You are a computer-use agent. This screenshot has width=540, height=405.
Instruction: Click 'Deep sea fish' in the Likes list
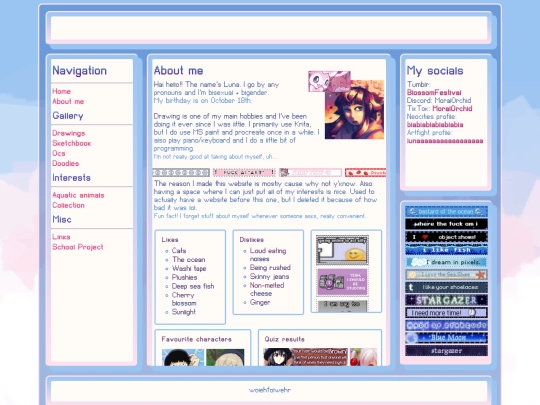click(193, 286)
